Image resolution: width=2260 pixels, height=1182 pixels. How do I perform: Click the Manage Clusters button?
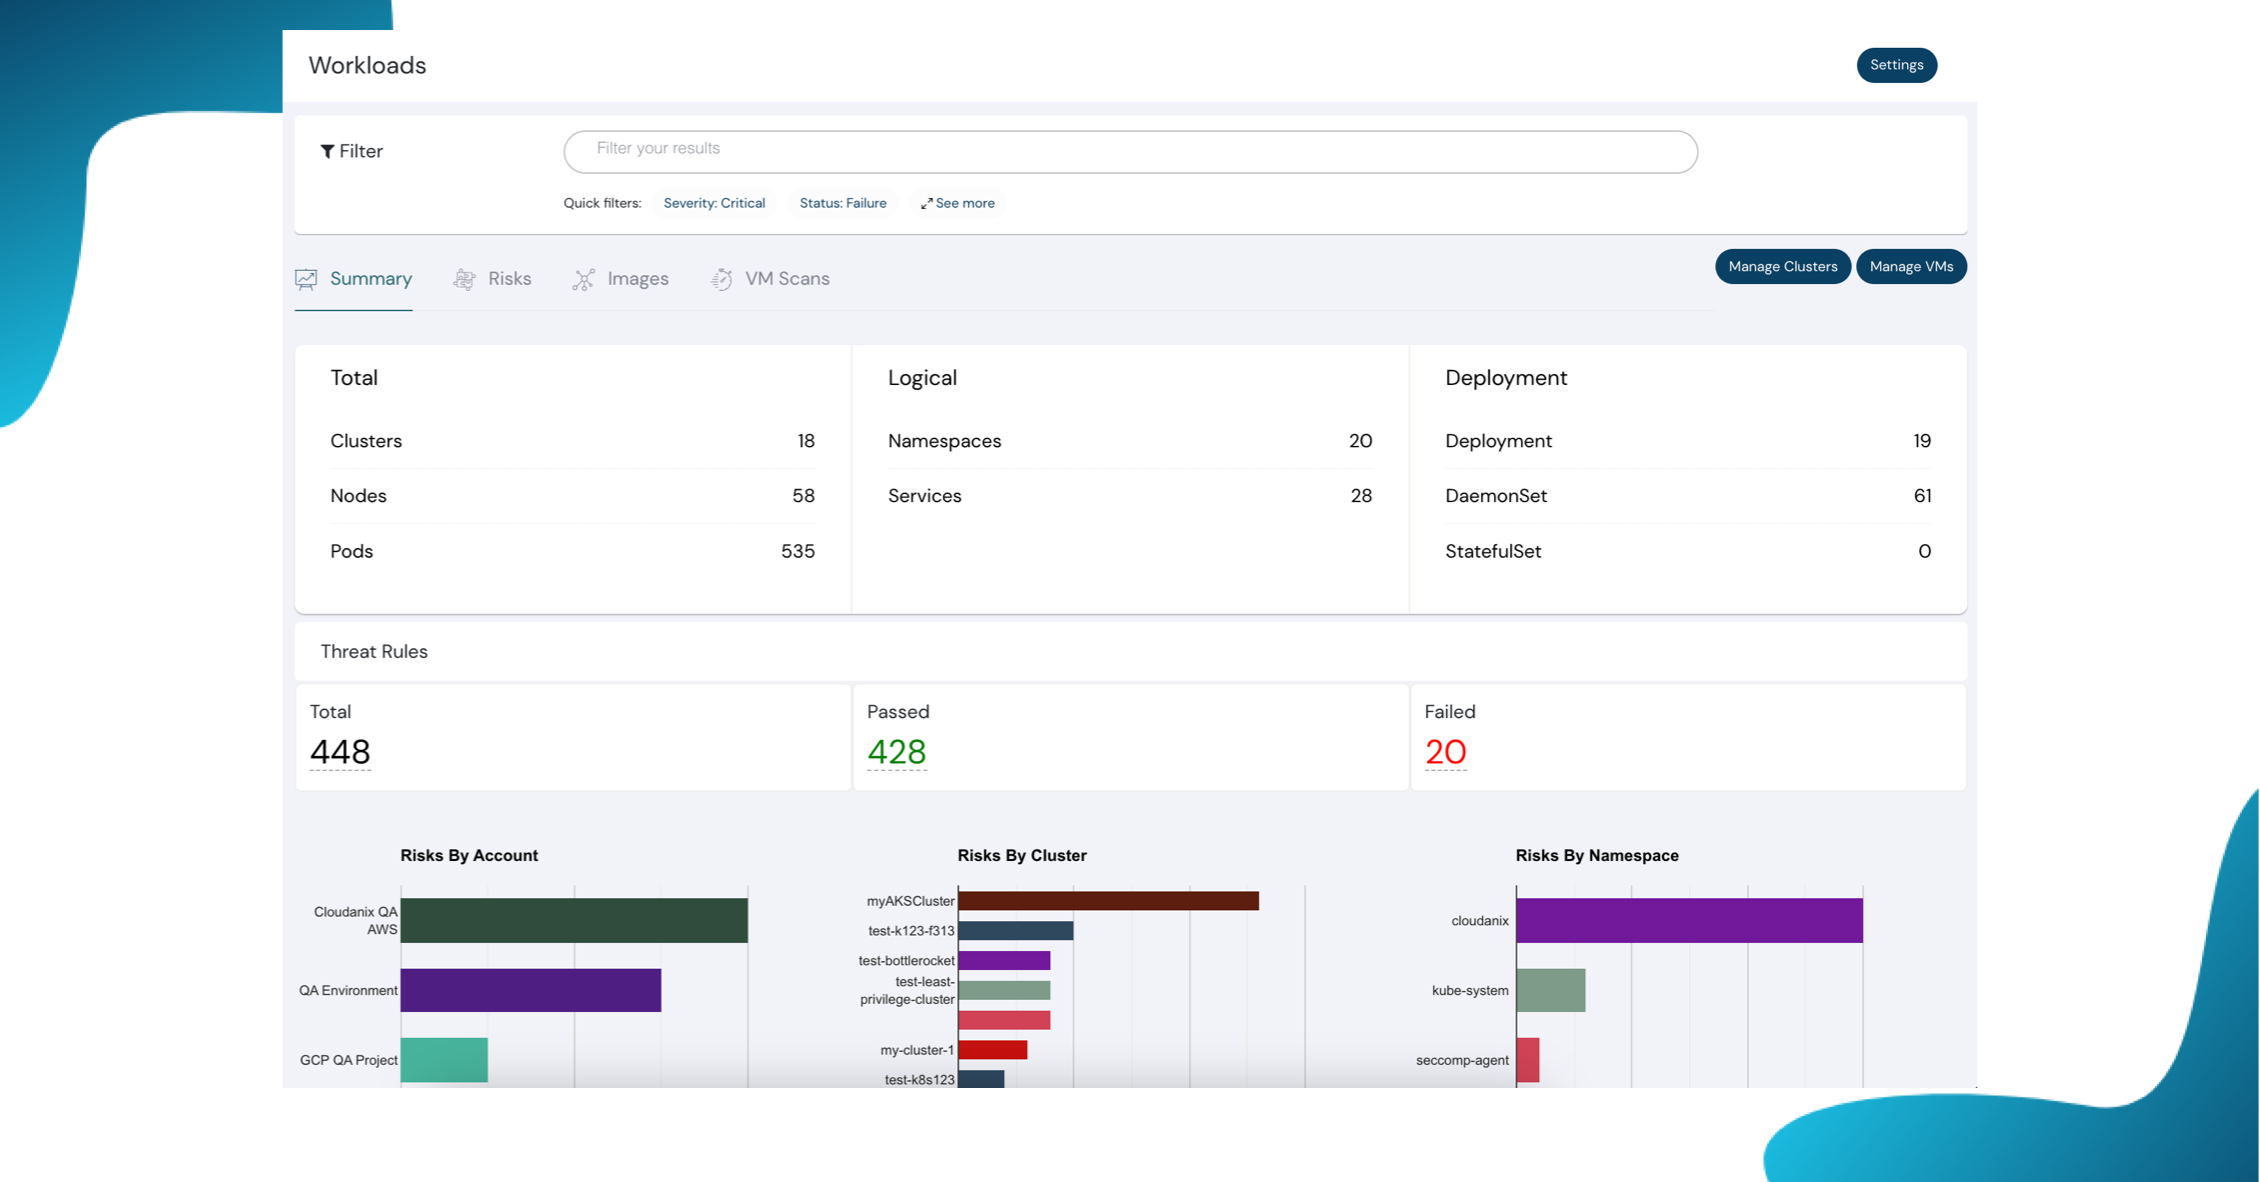(x=1782, y=266)
